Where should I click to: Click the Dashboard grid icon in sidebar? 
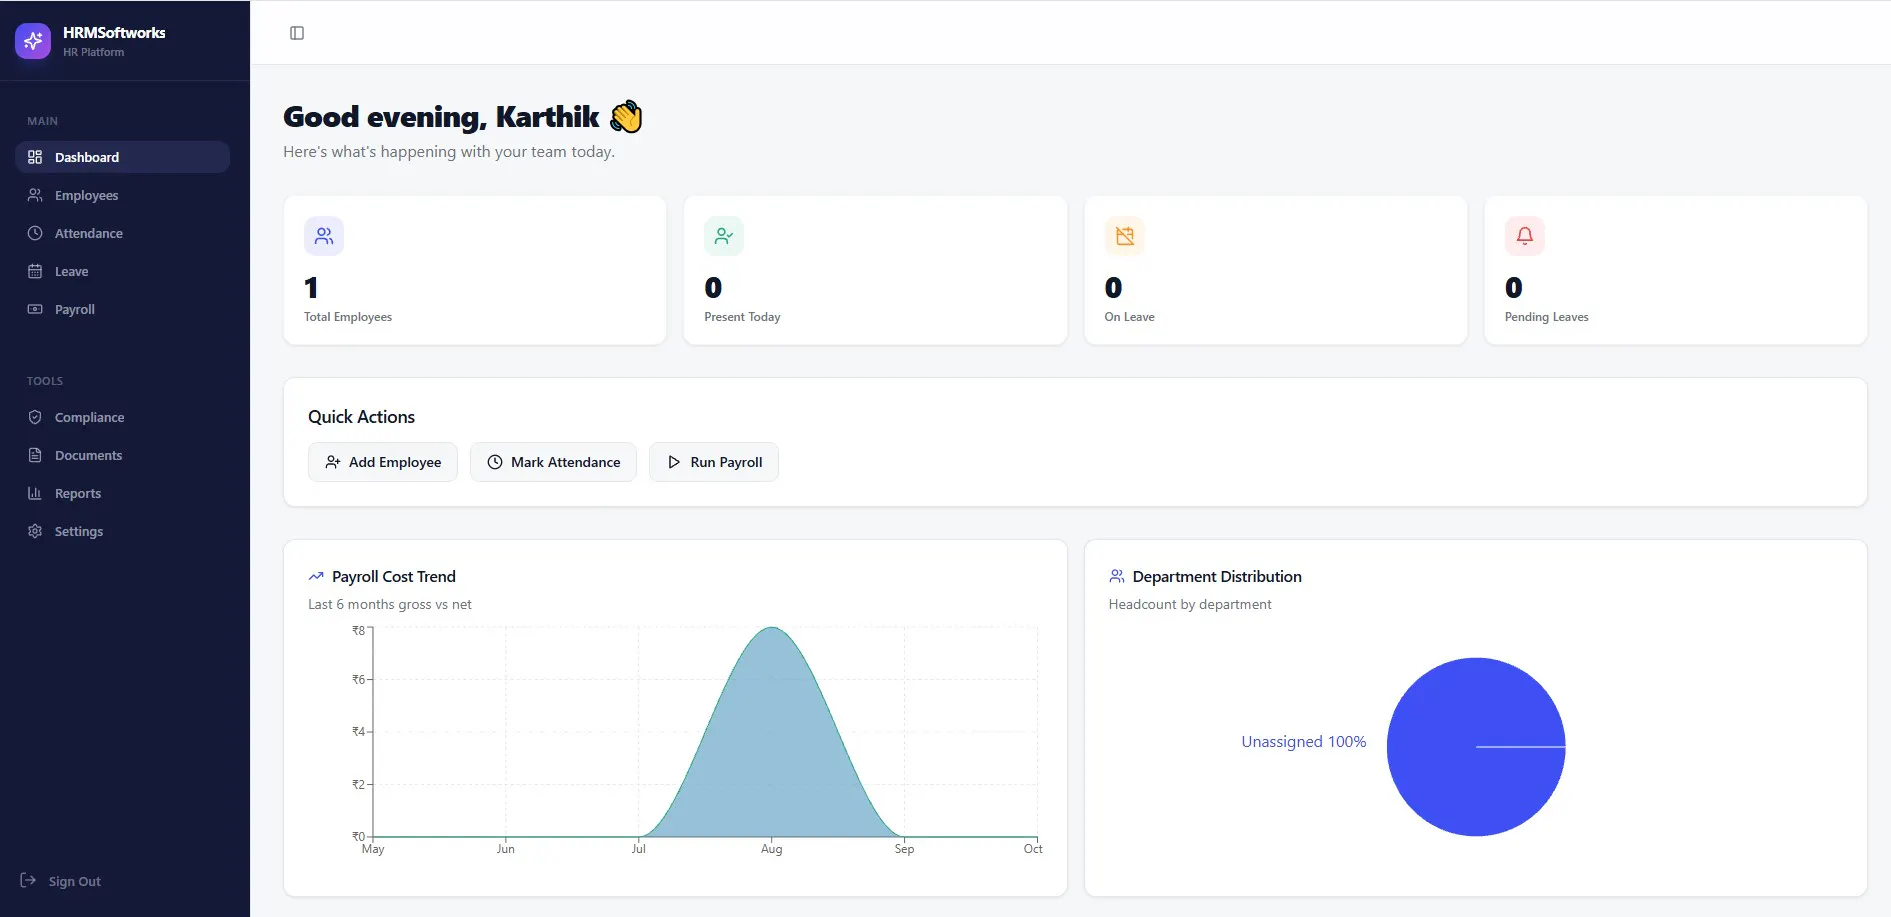pos(35,157)
